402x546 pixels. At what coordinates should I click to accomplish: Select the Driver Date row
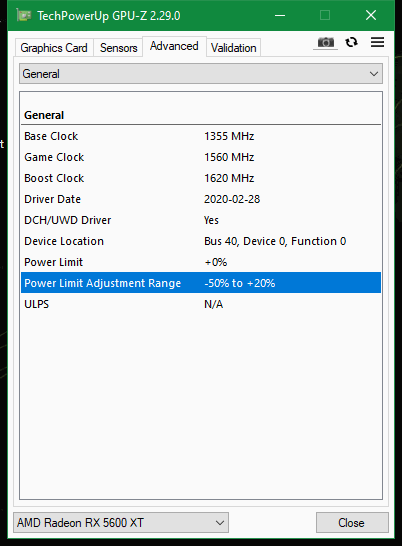[201, 199]
